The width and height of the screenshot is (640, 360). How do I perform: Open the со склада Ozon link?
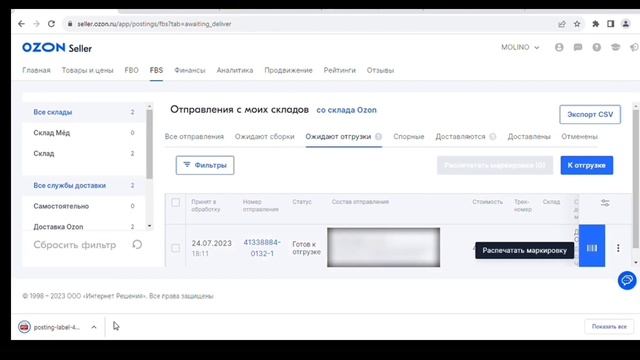[x=347, y=110]
